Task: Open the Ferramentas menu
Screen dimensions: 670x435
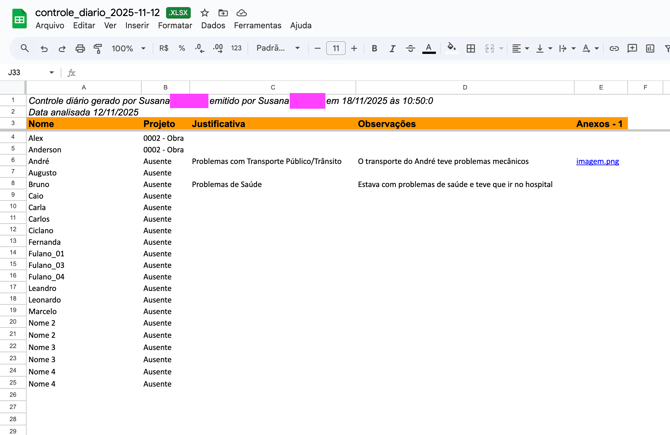Action: click(257, 26)
